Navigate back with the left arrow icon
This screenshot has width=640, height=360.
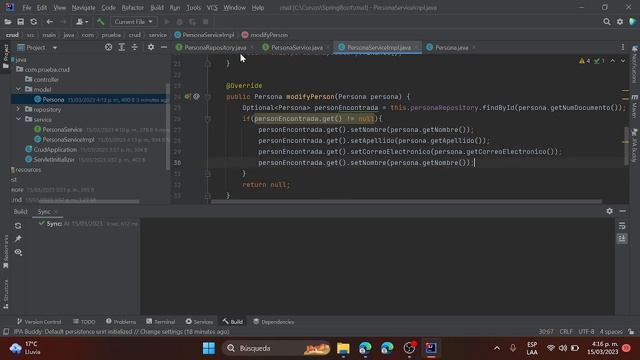pyautogui.click(x=49, y=22)
